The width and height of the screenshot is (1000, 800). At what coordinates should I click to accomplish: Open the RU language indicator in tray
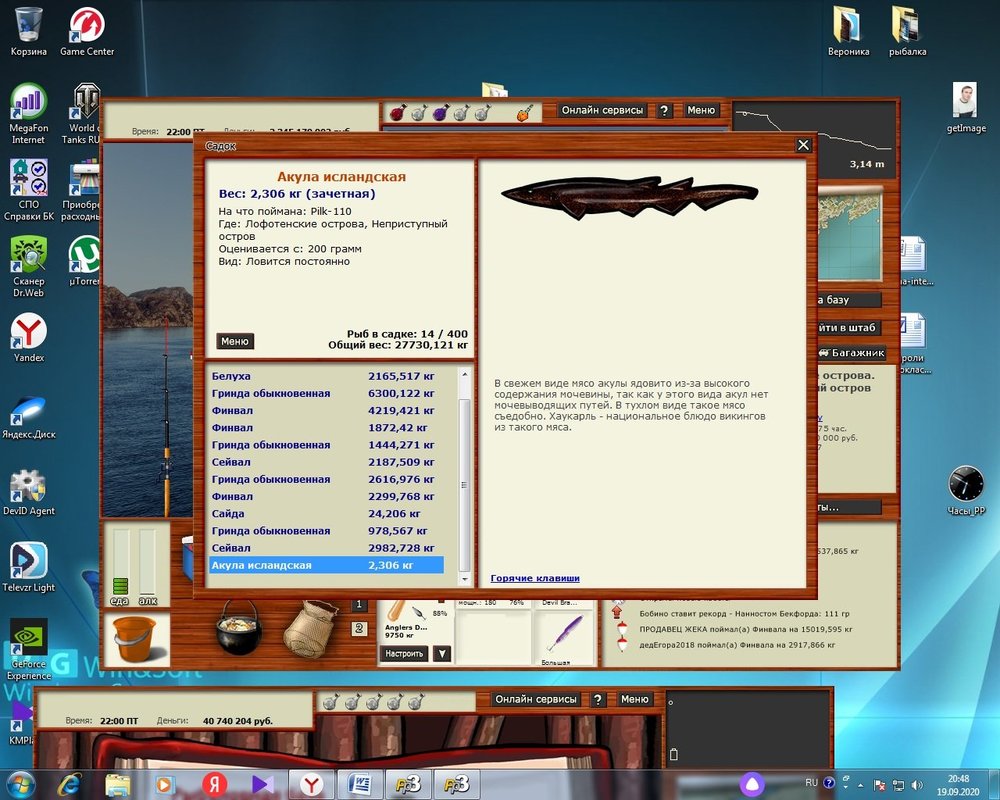[811, 781]
